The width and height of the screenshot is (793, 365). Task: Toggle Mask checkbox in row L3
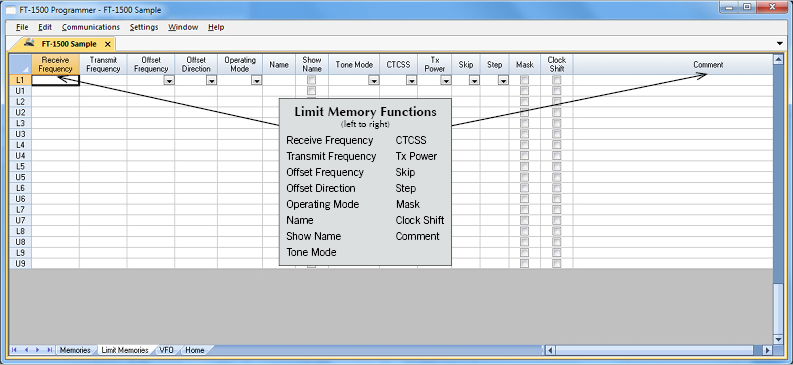[x=524, y=123]
